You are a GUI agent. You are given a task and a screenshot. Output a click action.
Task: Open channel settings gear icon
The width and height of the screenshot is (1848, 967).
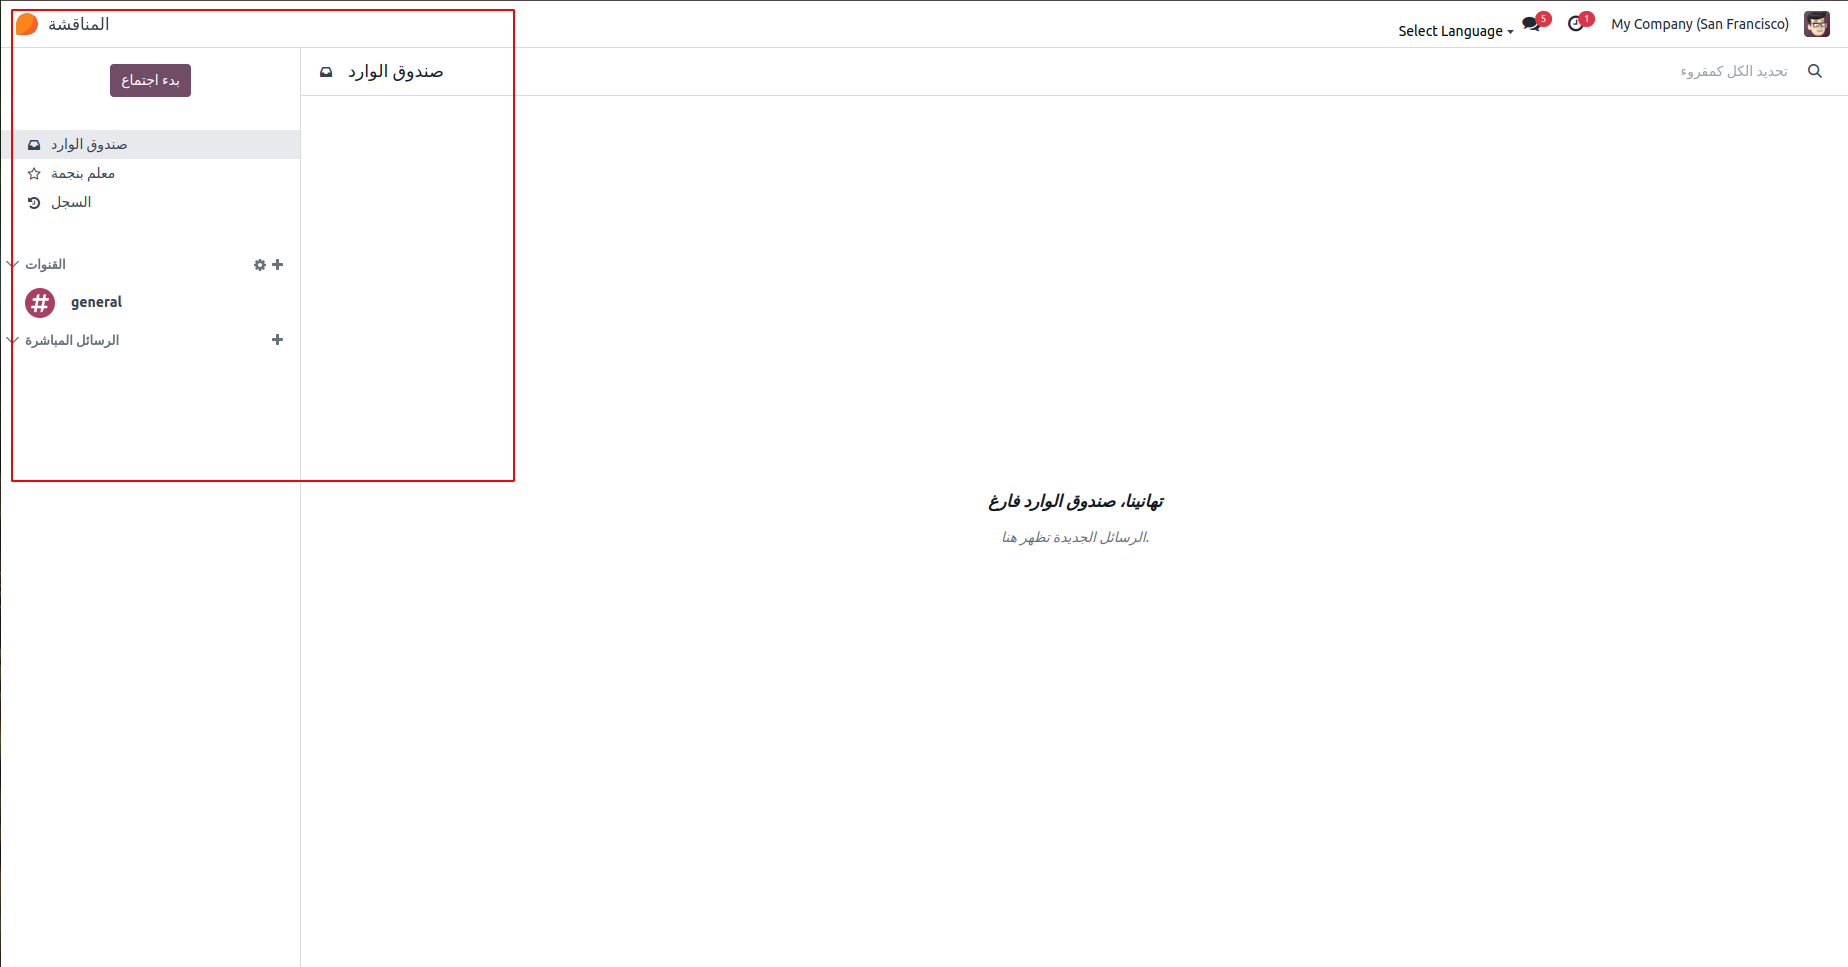click(x=260, y=265)
